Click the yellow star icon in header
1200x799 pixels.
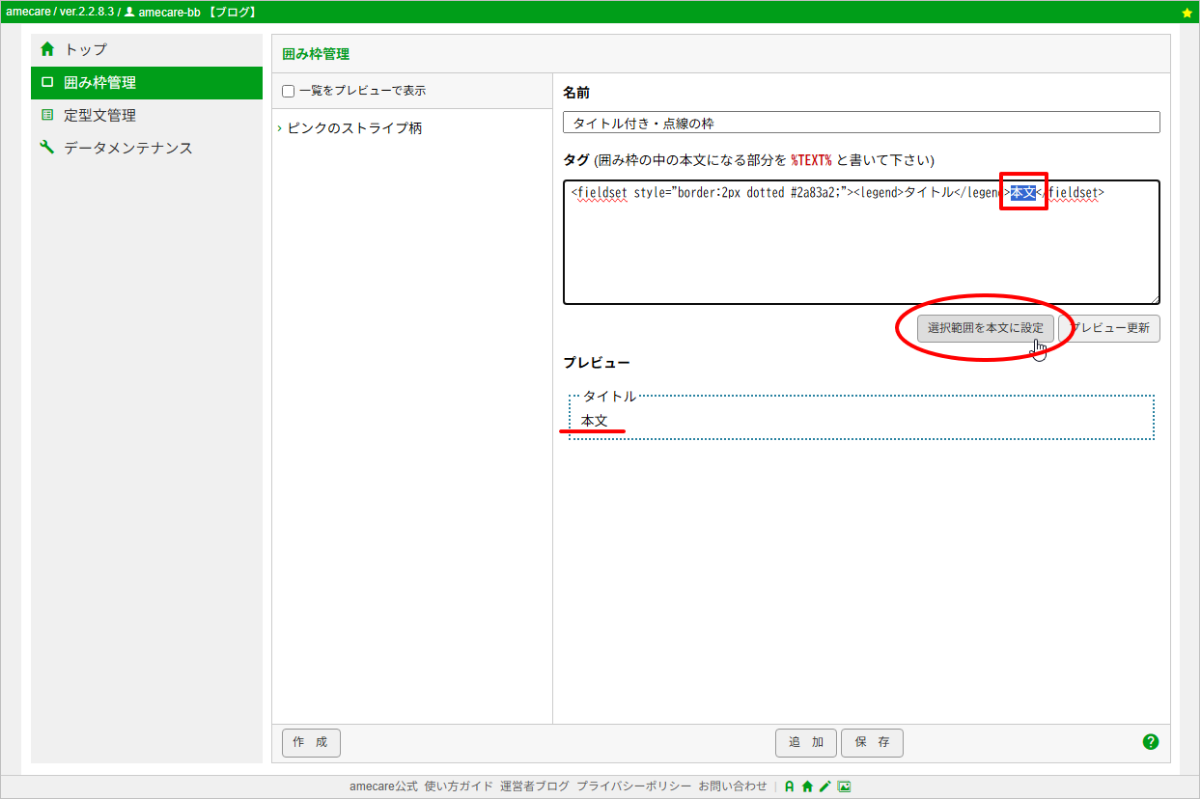(1186, 12)
